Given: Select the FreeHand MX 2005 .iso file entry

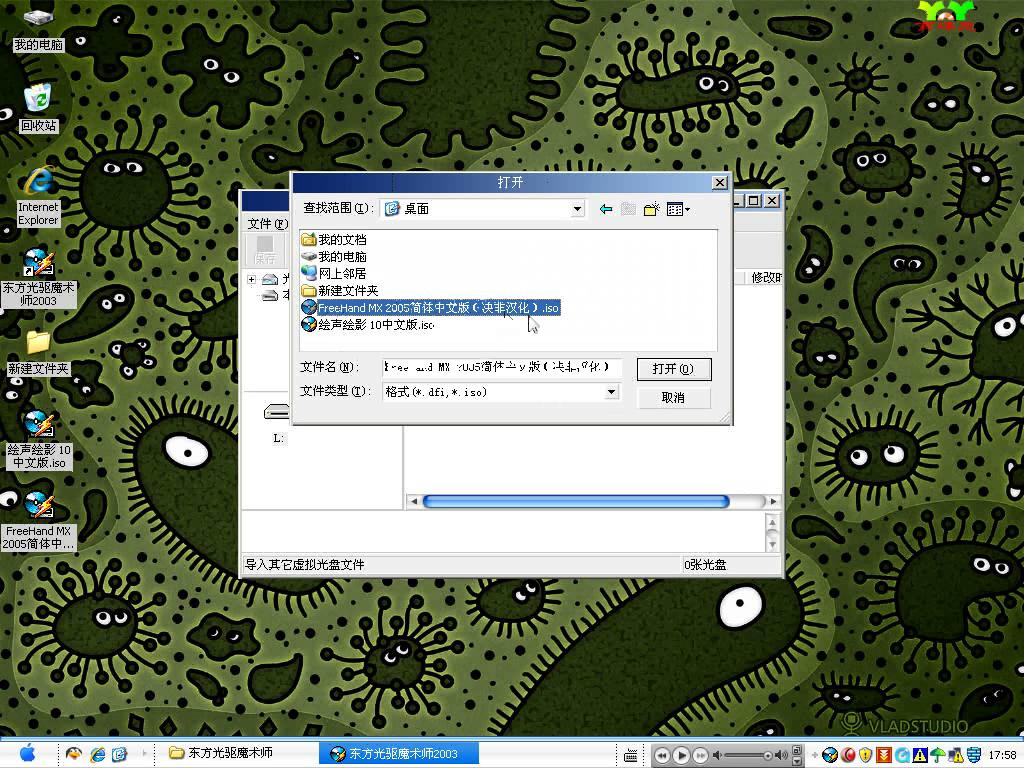Looking at the screenshot, I should 430,308.
